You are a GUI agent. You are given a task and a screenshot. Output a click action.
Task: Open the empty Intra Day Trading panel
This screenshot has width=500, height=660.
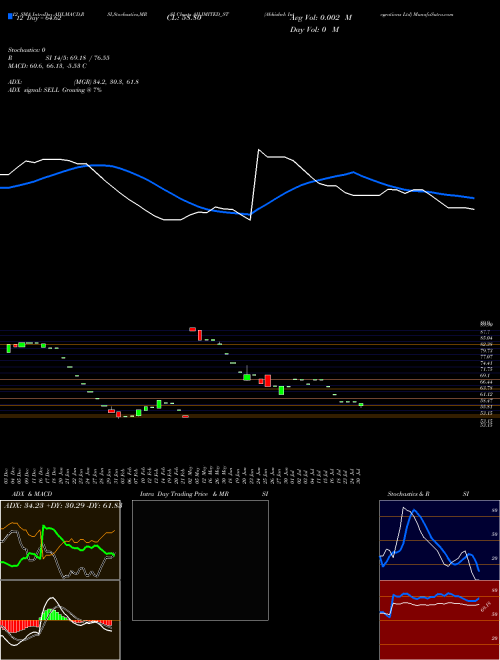click(200, 560)
